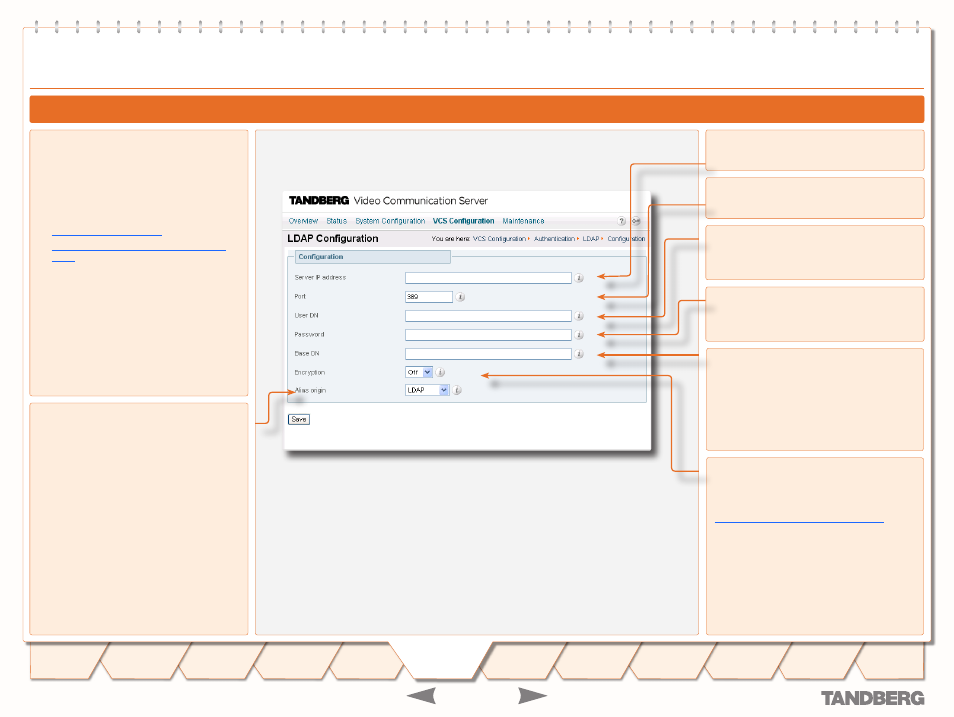
Task: Go to previous page with left arrow
Action: pos(421,696)
